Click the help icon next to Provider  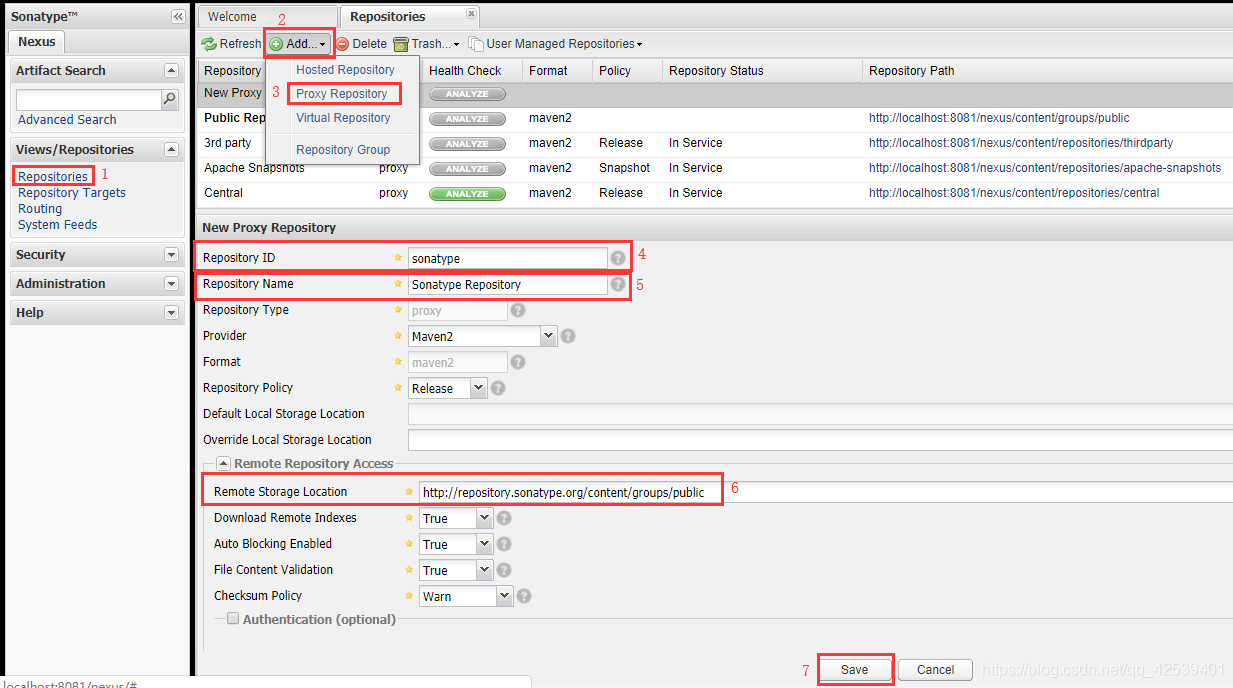point(568,336)
